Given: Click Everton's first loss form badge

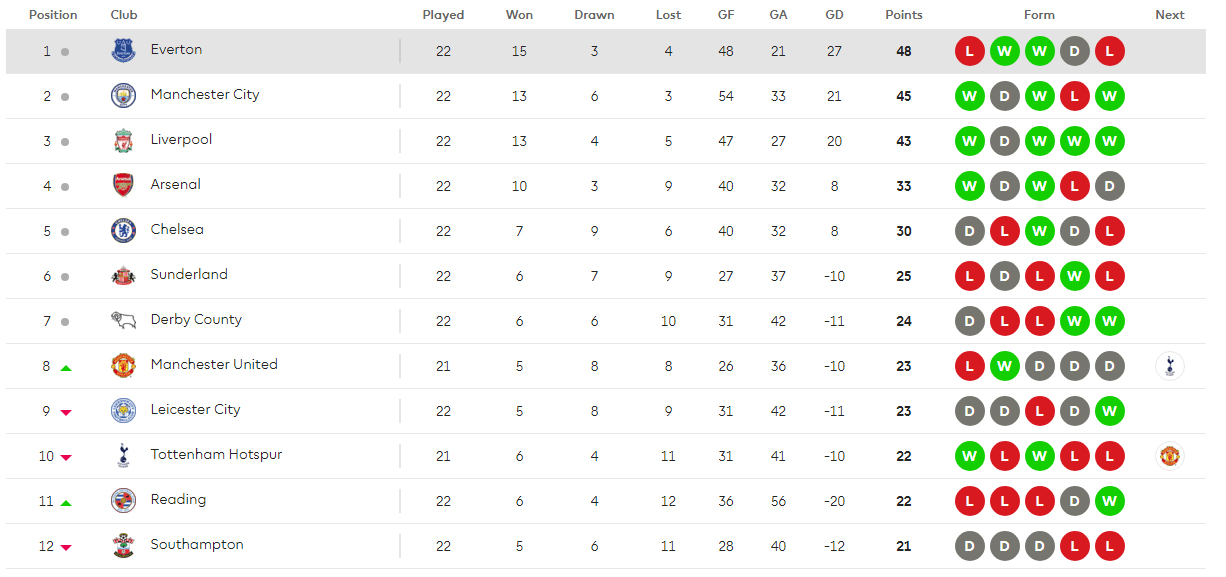Looking at the screenshot, I should pos(969,51).
